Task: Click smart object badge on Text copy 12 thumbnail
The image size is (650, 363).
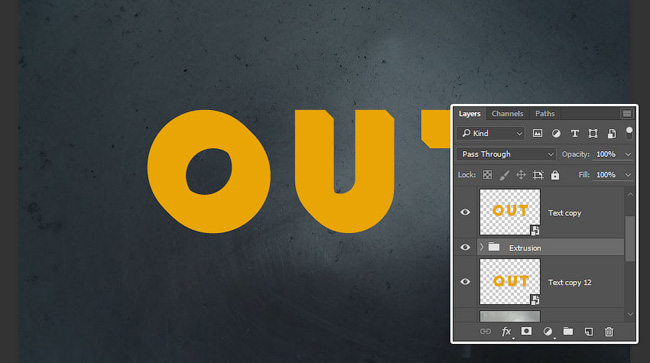Action: 535,300
